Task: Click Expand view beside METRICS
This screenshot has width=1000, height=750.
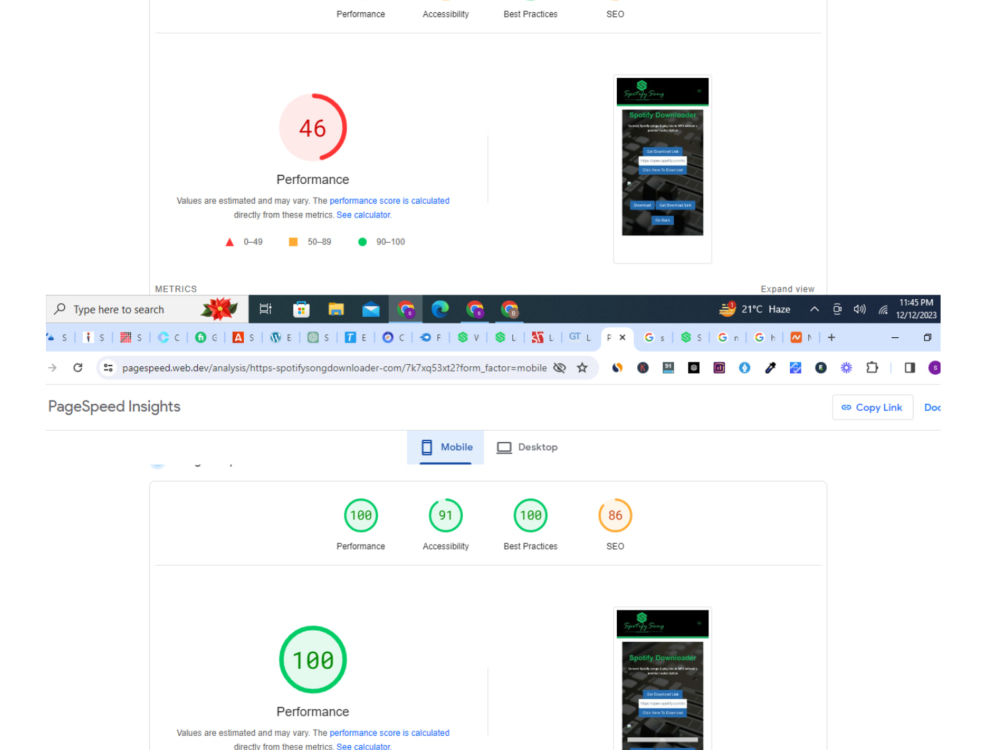Action: [787, 289]
